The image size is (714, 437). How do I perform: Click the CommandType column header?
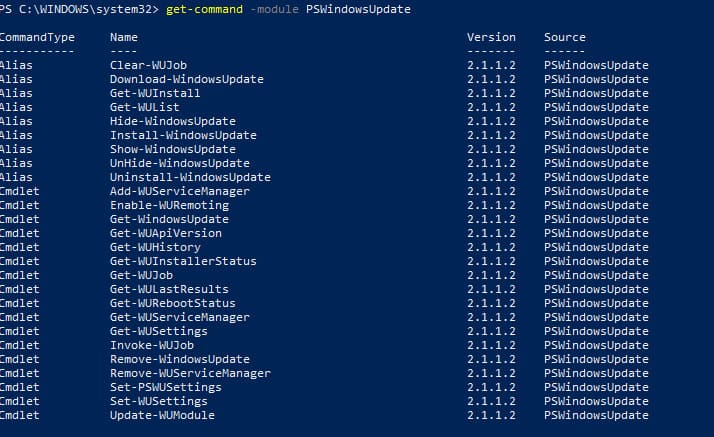coord(37,37)
